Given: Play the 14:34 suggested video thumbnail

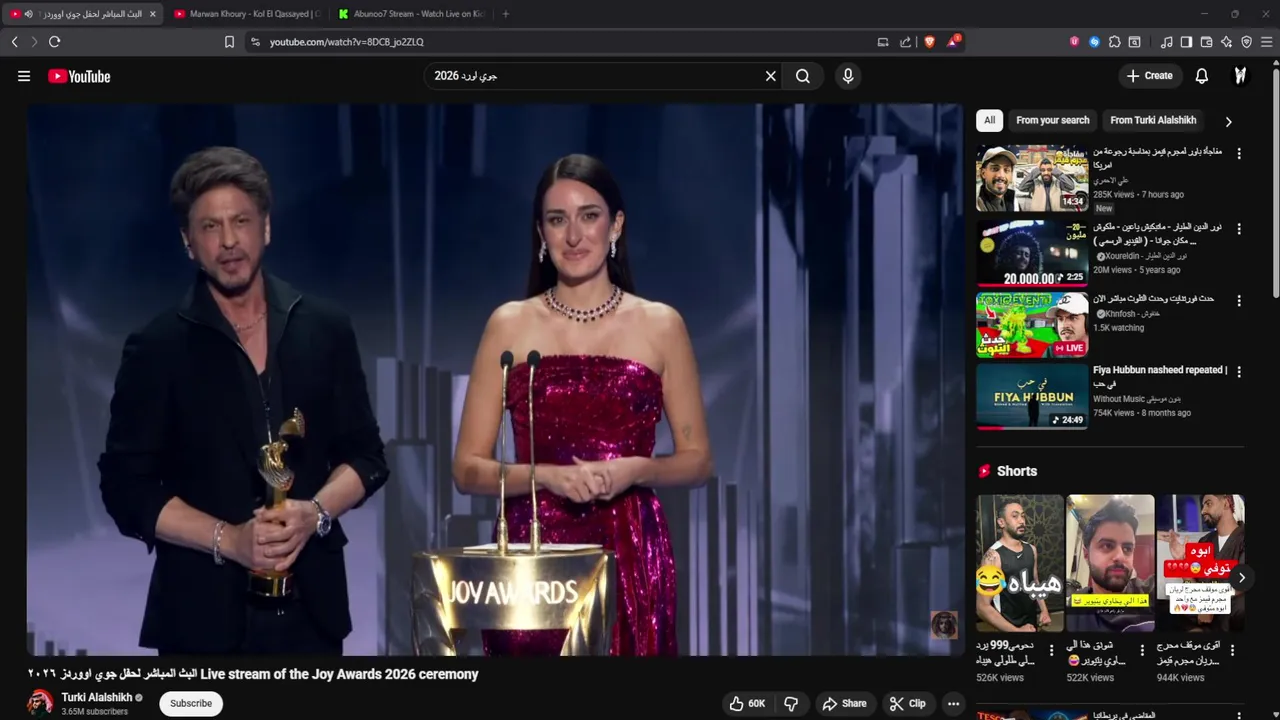Looking at the screenshot, I should tap(1032, 178).
